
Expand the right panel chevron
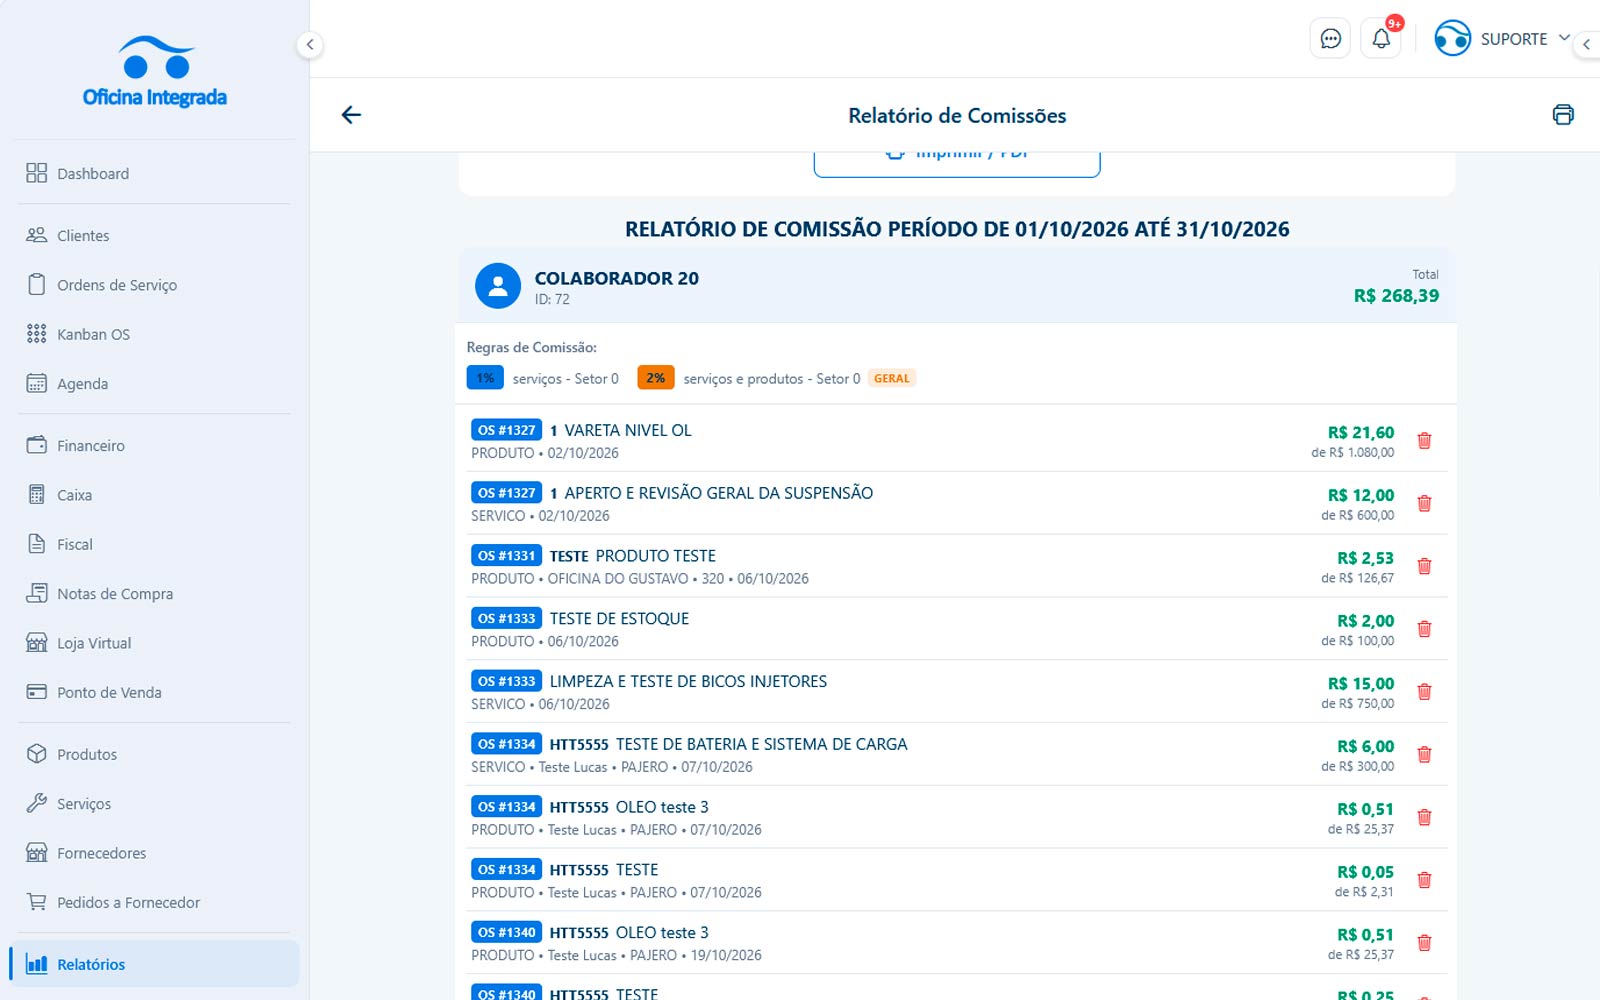[x=1586, y=44]
